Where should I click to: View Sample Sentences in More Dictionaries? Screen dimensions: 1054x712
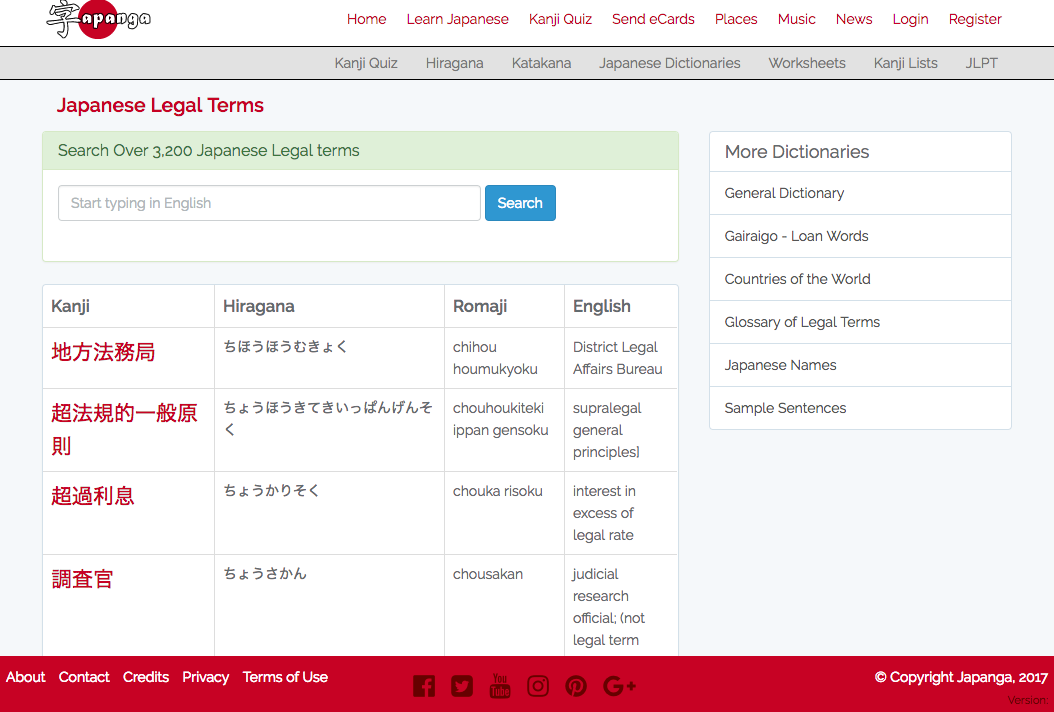click(x=785, y=408)
